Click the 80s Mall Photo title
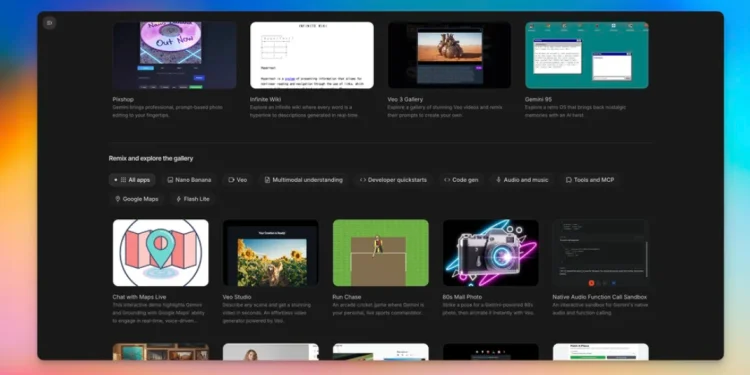 pos(462,297)
